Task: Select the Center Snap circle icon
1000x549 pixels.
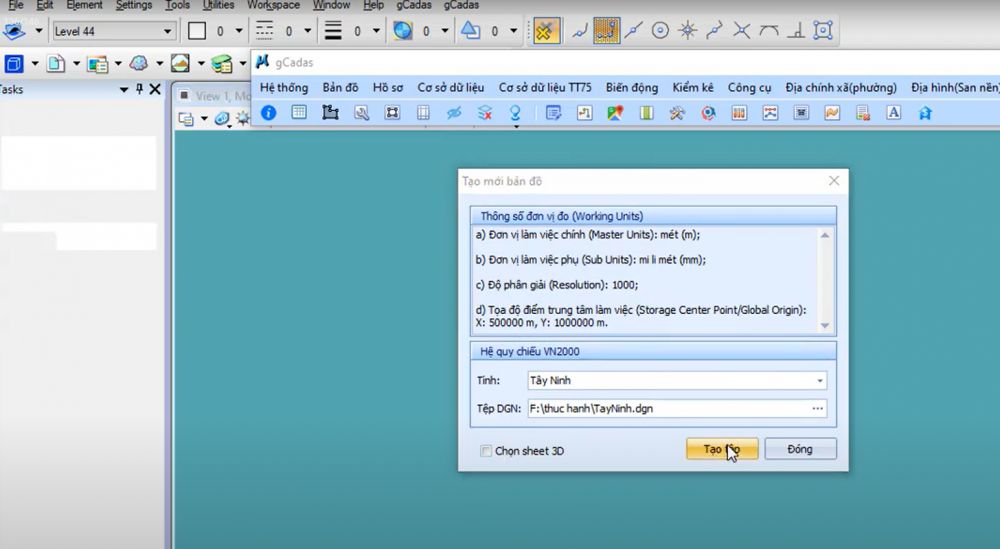Action: (x=660, y=30)
